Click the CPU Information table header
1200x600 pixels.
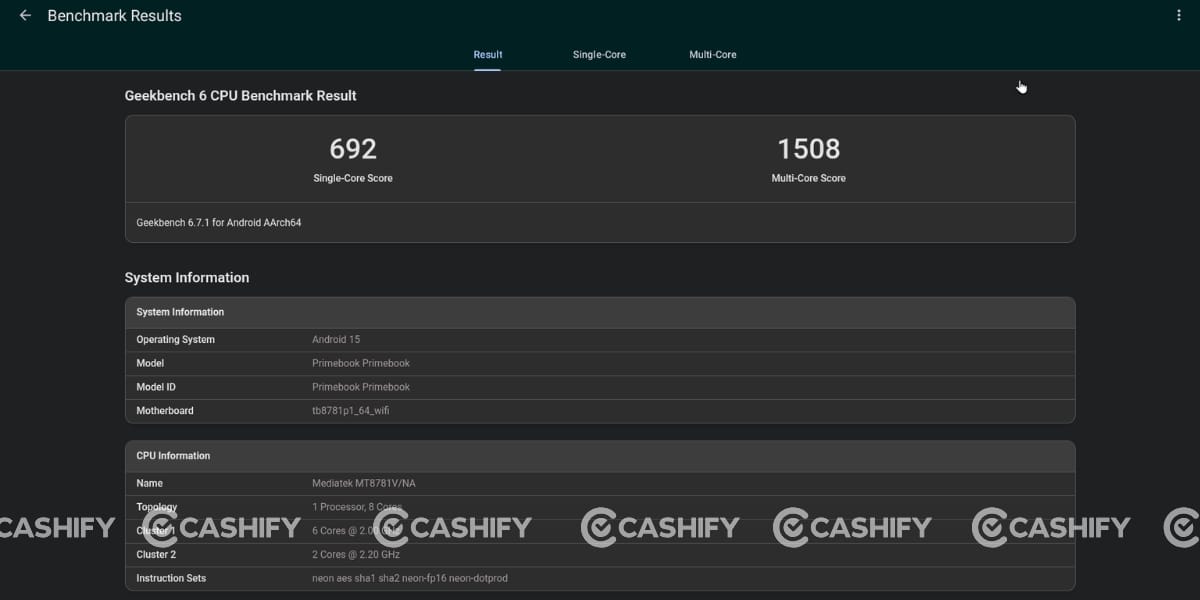(x=600, y=456)
